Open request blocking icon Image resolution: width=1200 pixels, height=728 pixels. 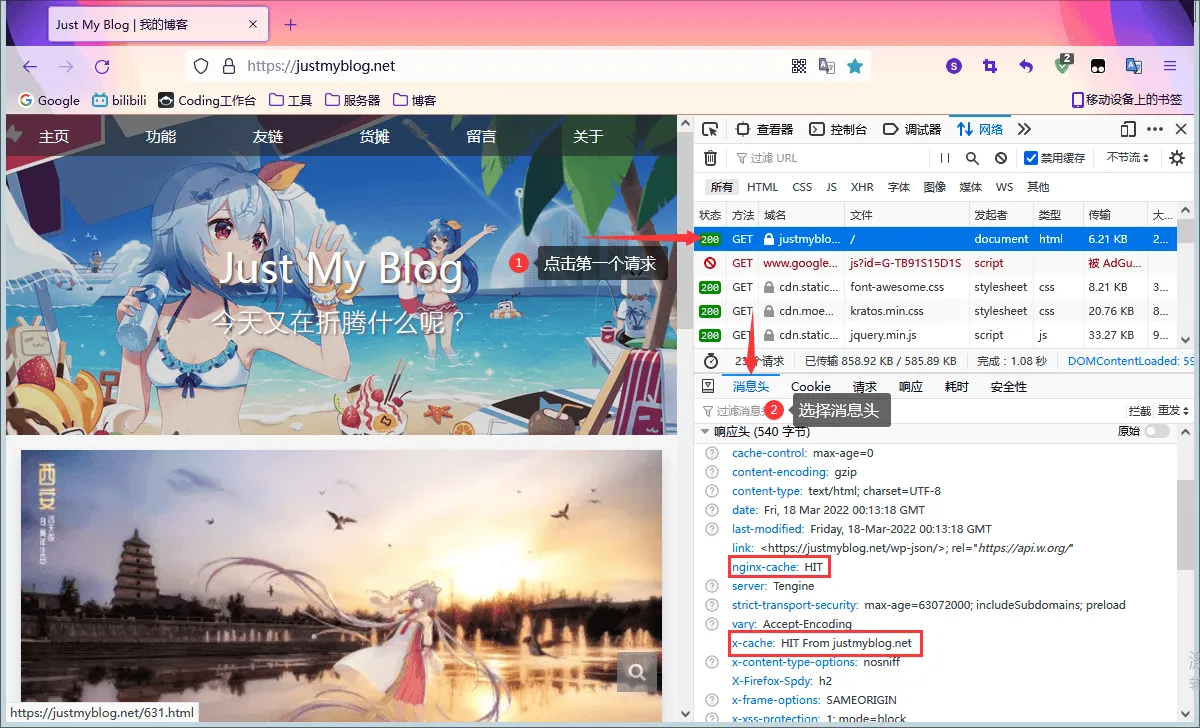click(x=1000, y=158)
